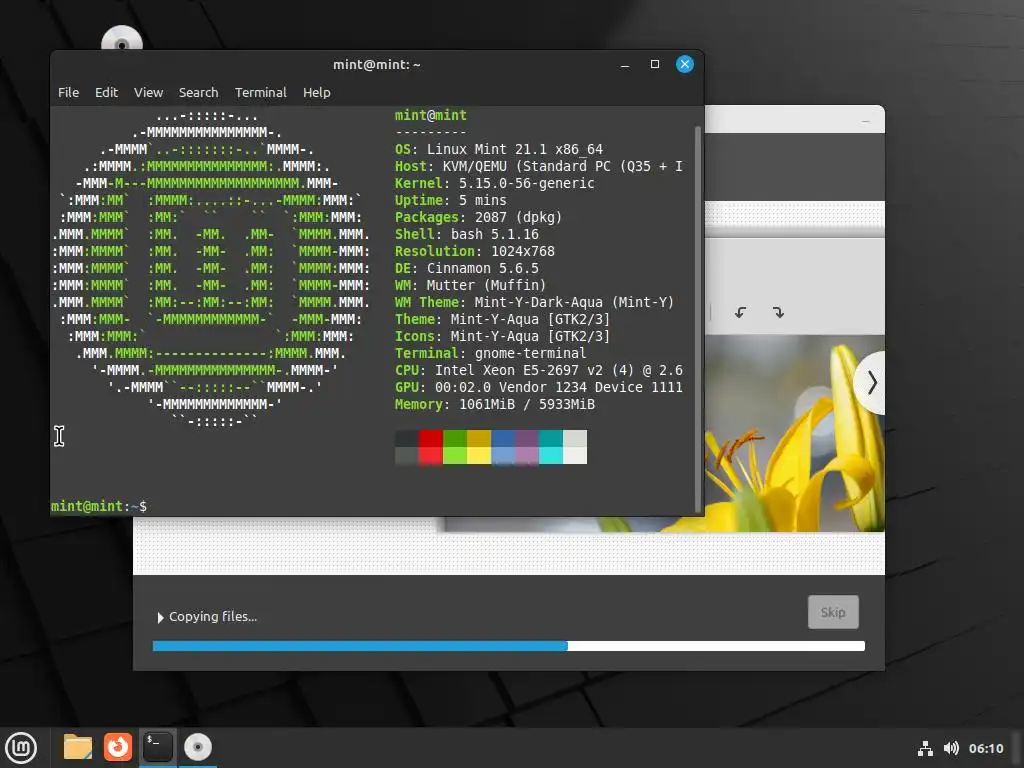Click the 'Terminal: gnome-terminal' line
The height and width of the screenshot is (768, 1024).
tap(490, 353)
